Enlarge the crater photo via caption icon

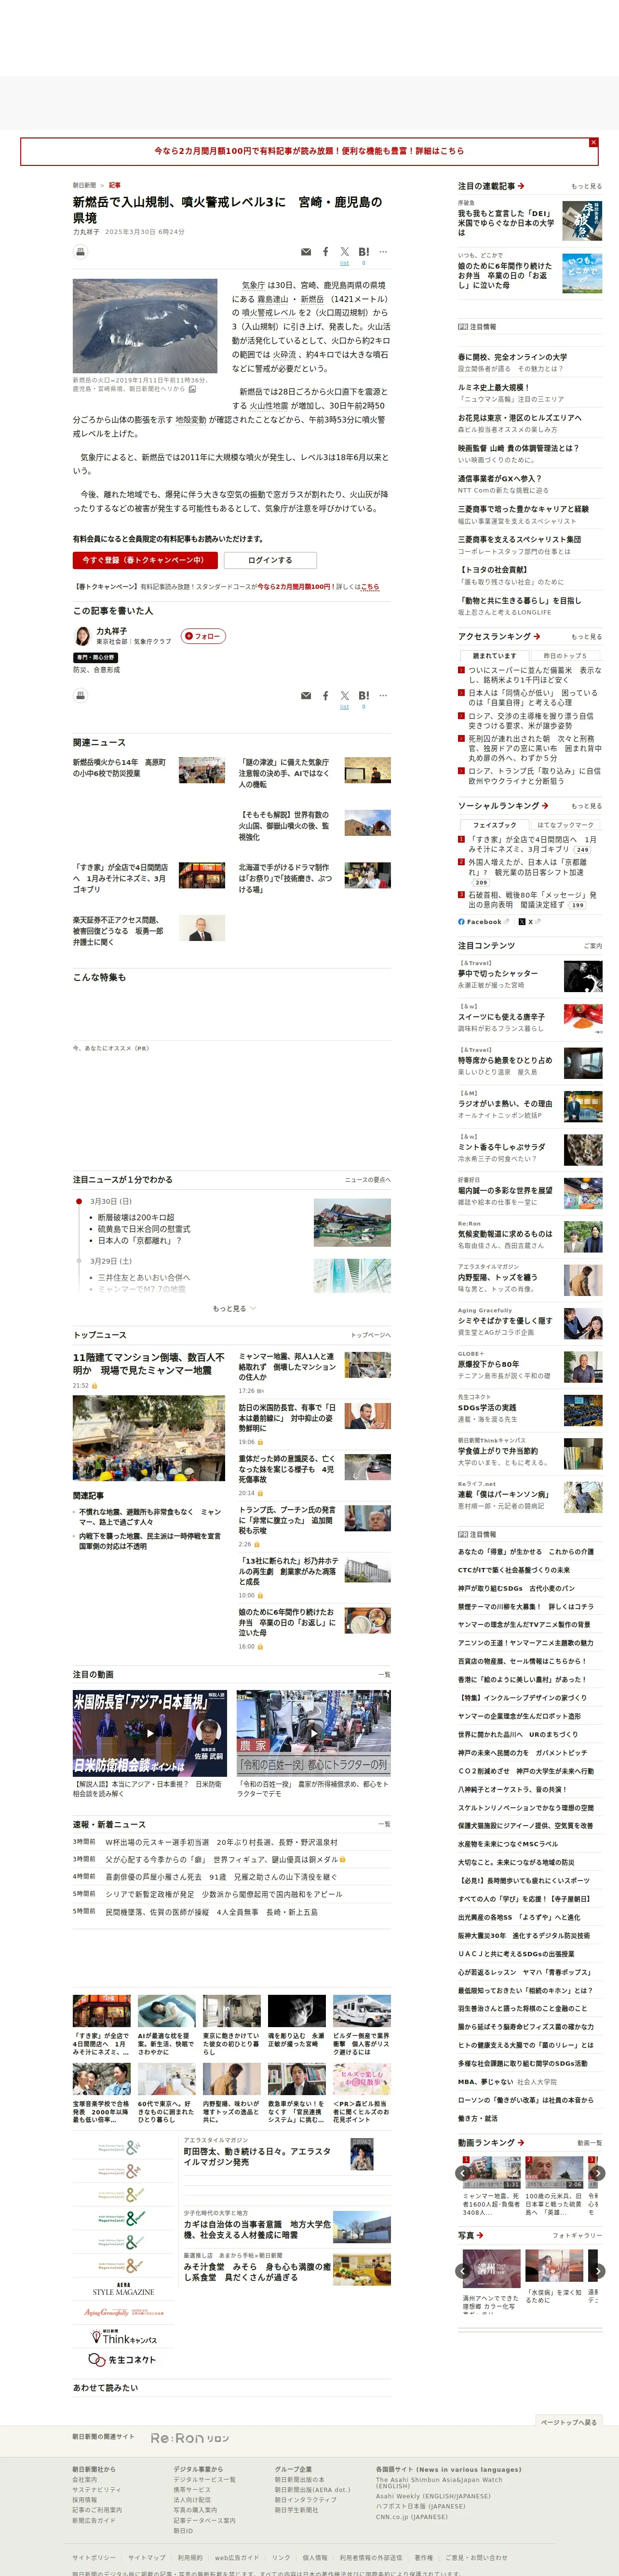click(192, 389)
